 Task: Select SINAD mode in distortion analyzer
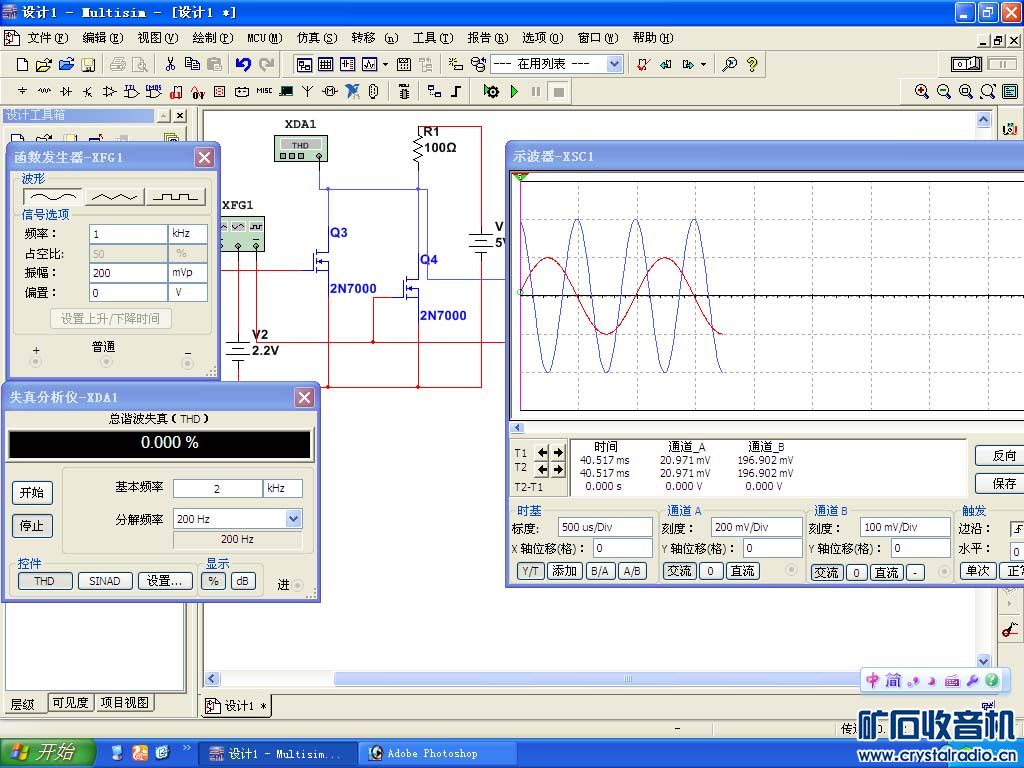click(x=104, y=581)
